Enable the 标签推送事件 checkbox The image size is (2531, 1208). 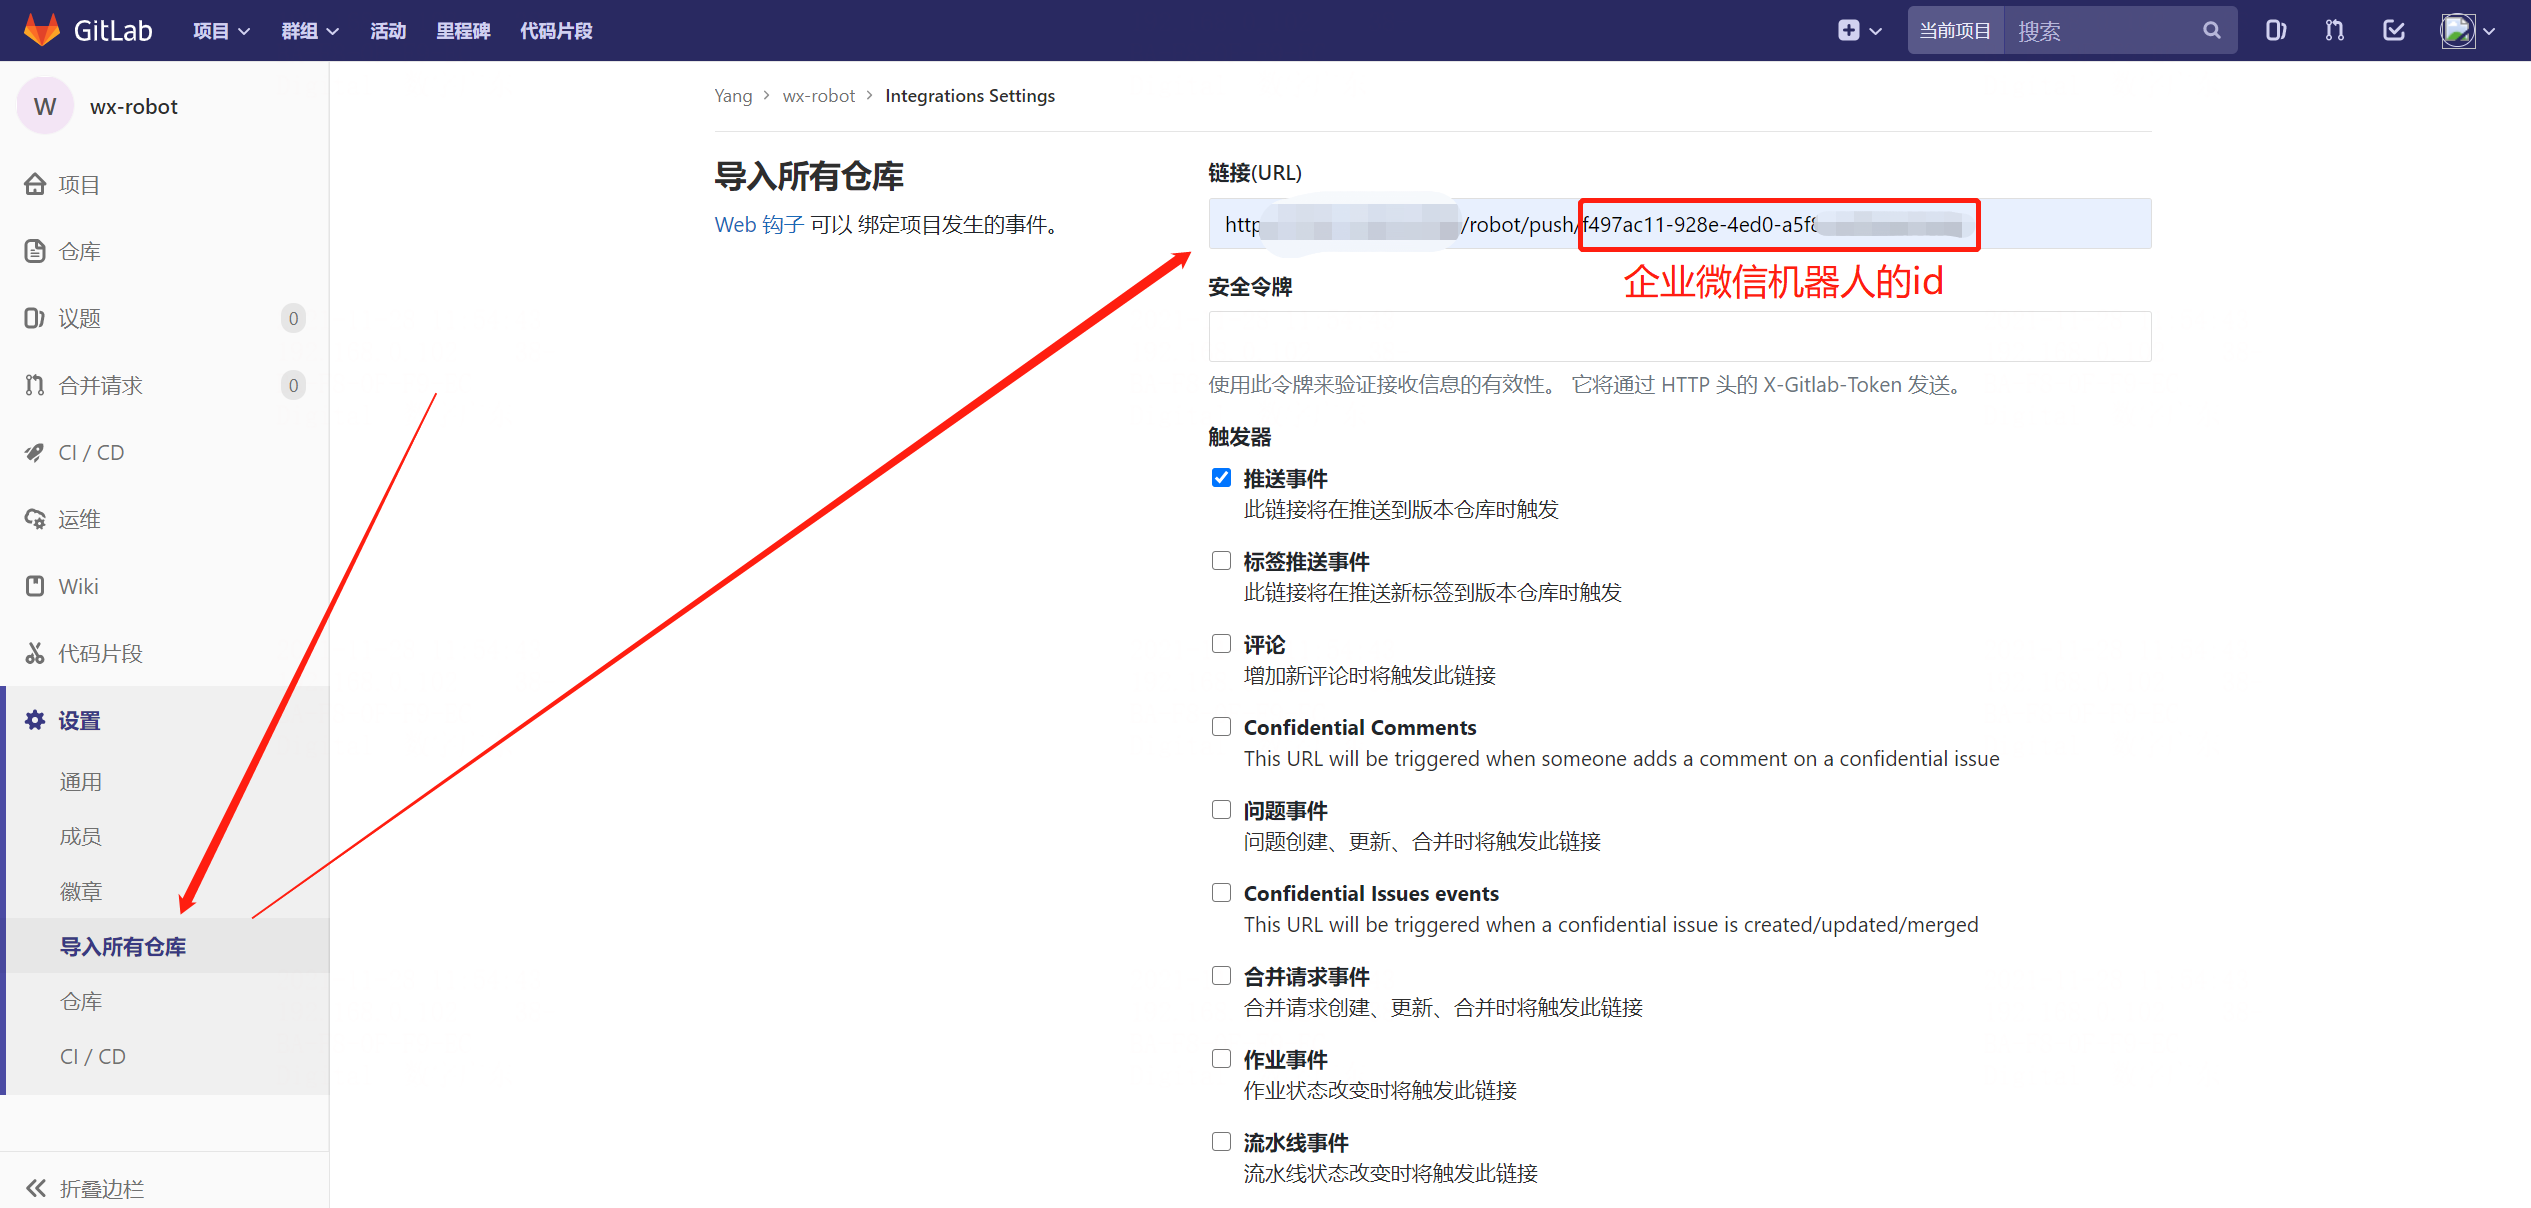(x=1221, y=561)
